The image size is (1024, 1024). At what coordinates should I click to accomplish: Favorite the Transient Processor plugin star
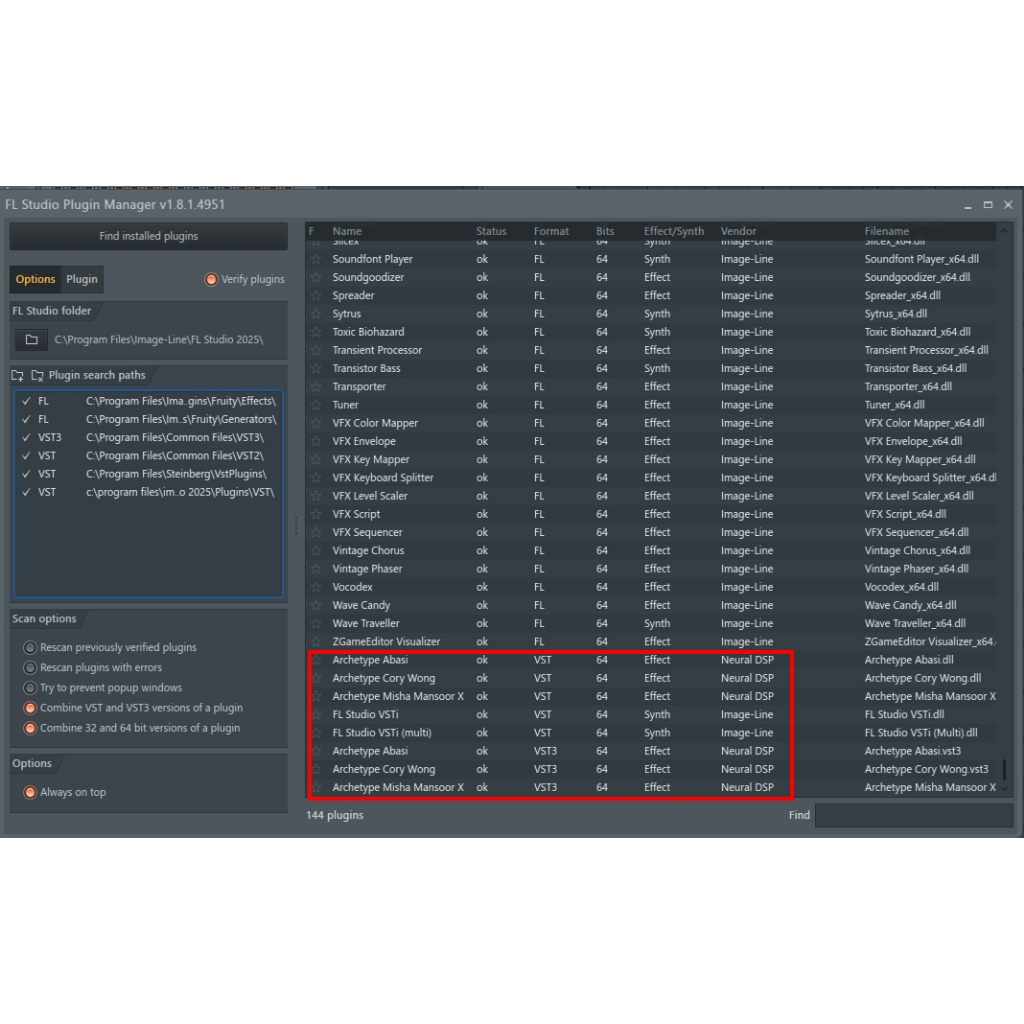coord(316,351)
